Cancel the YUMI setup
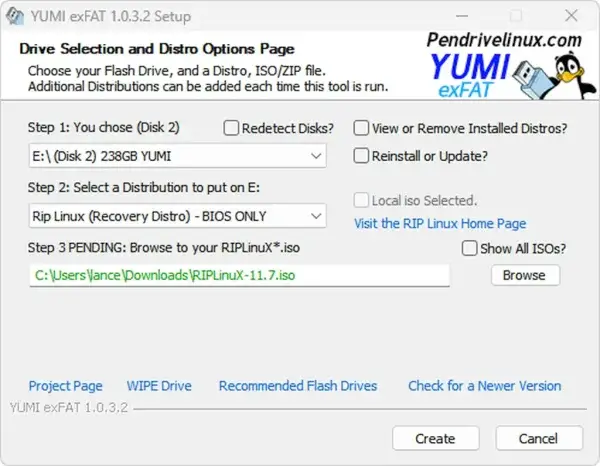600x466 pixels. (538, 438)
